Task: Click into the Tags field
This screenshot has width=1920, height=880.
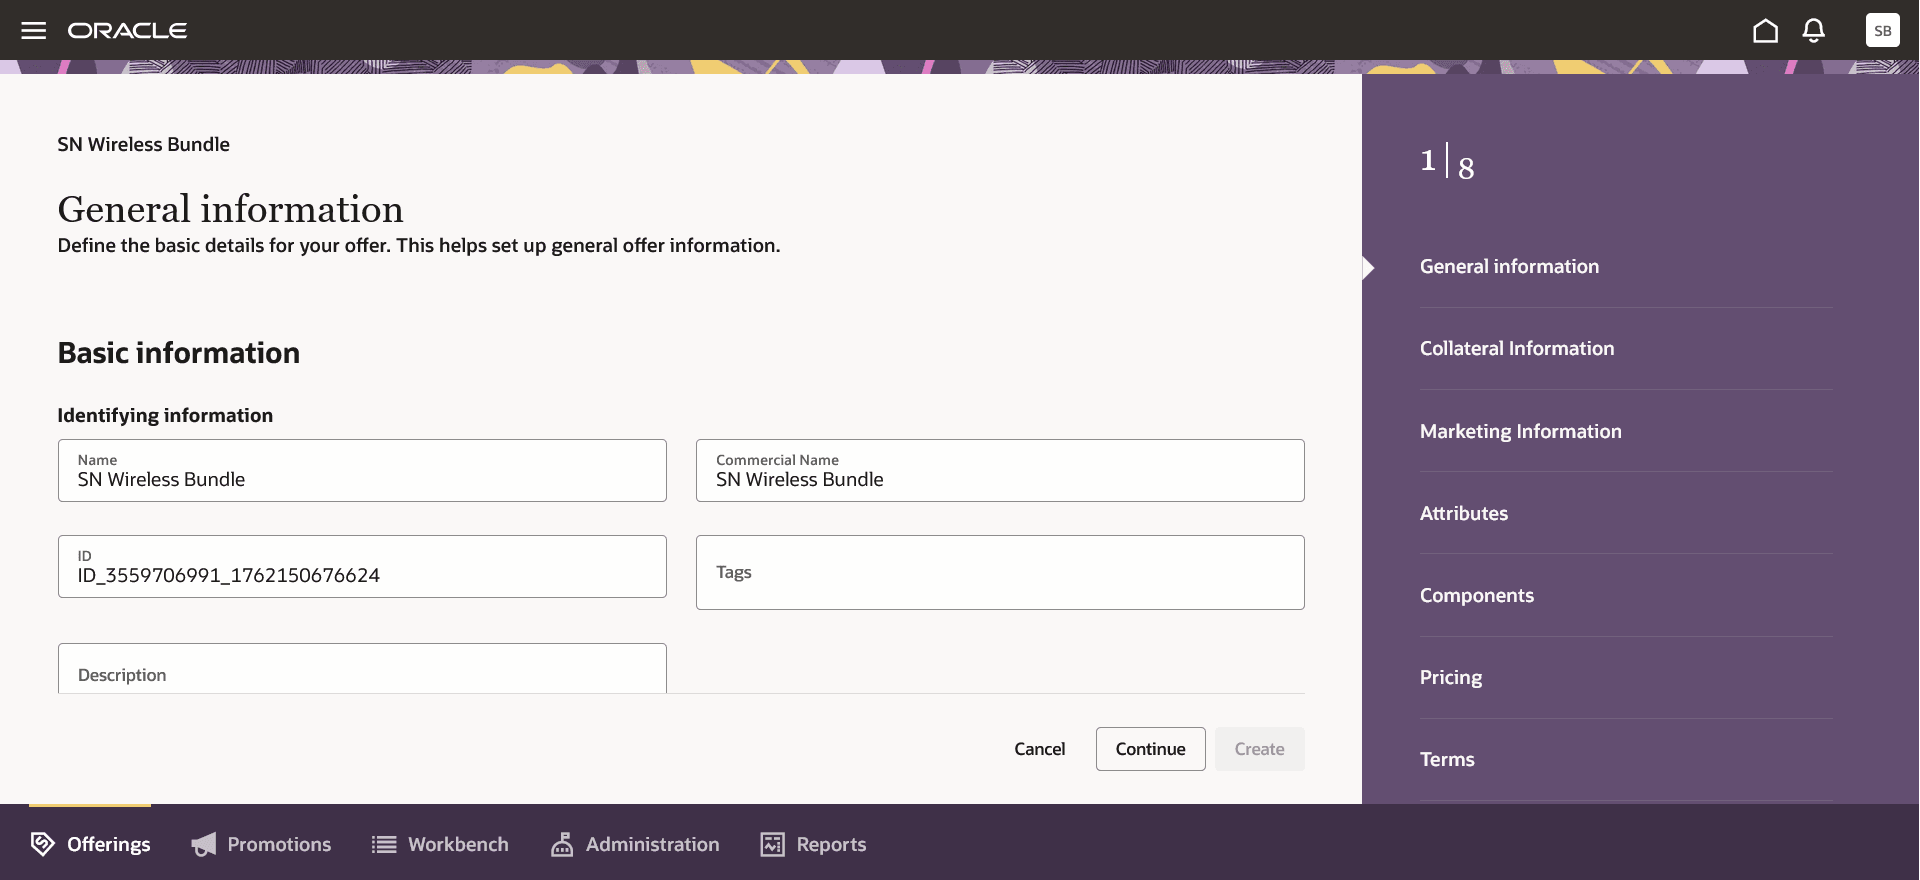Action: point(1000,572)
